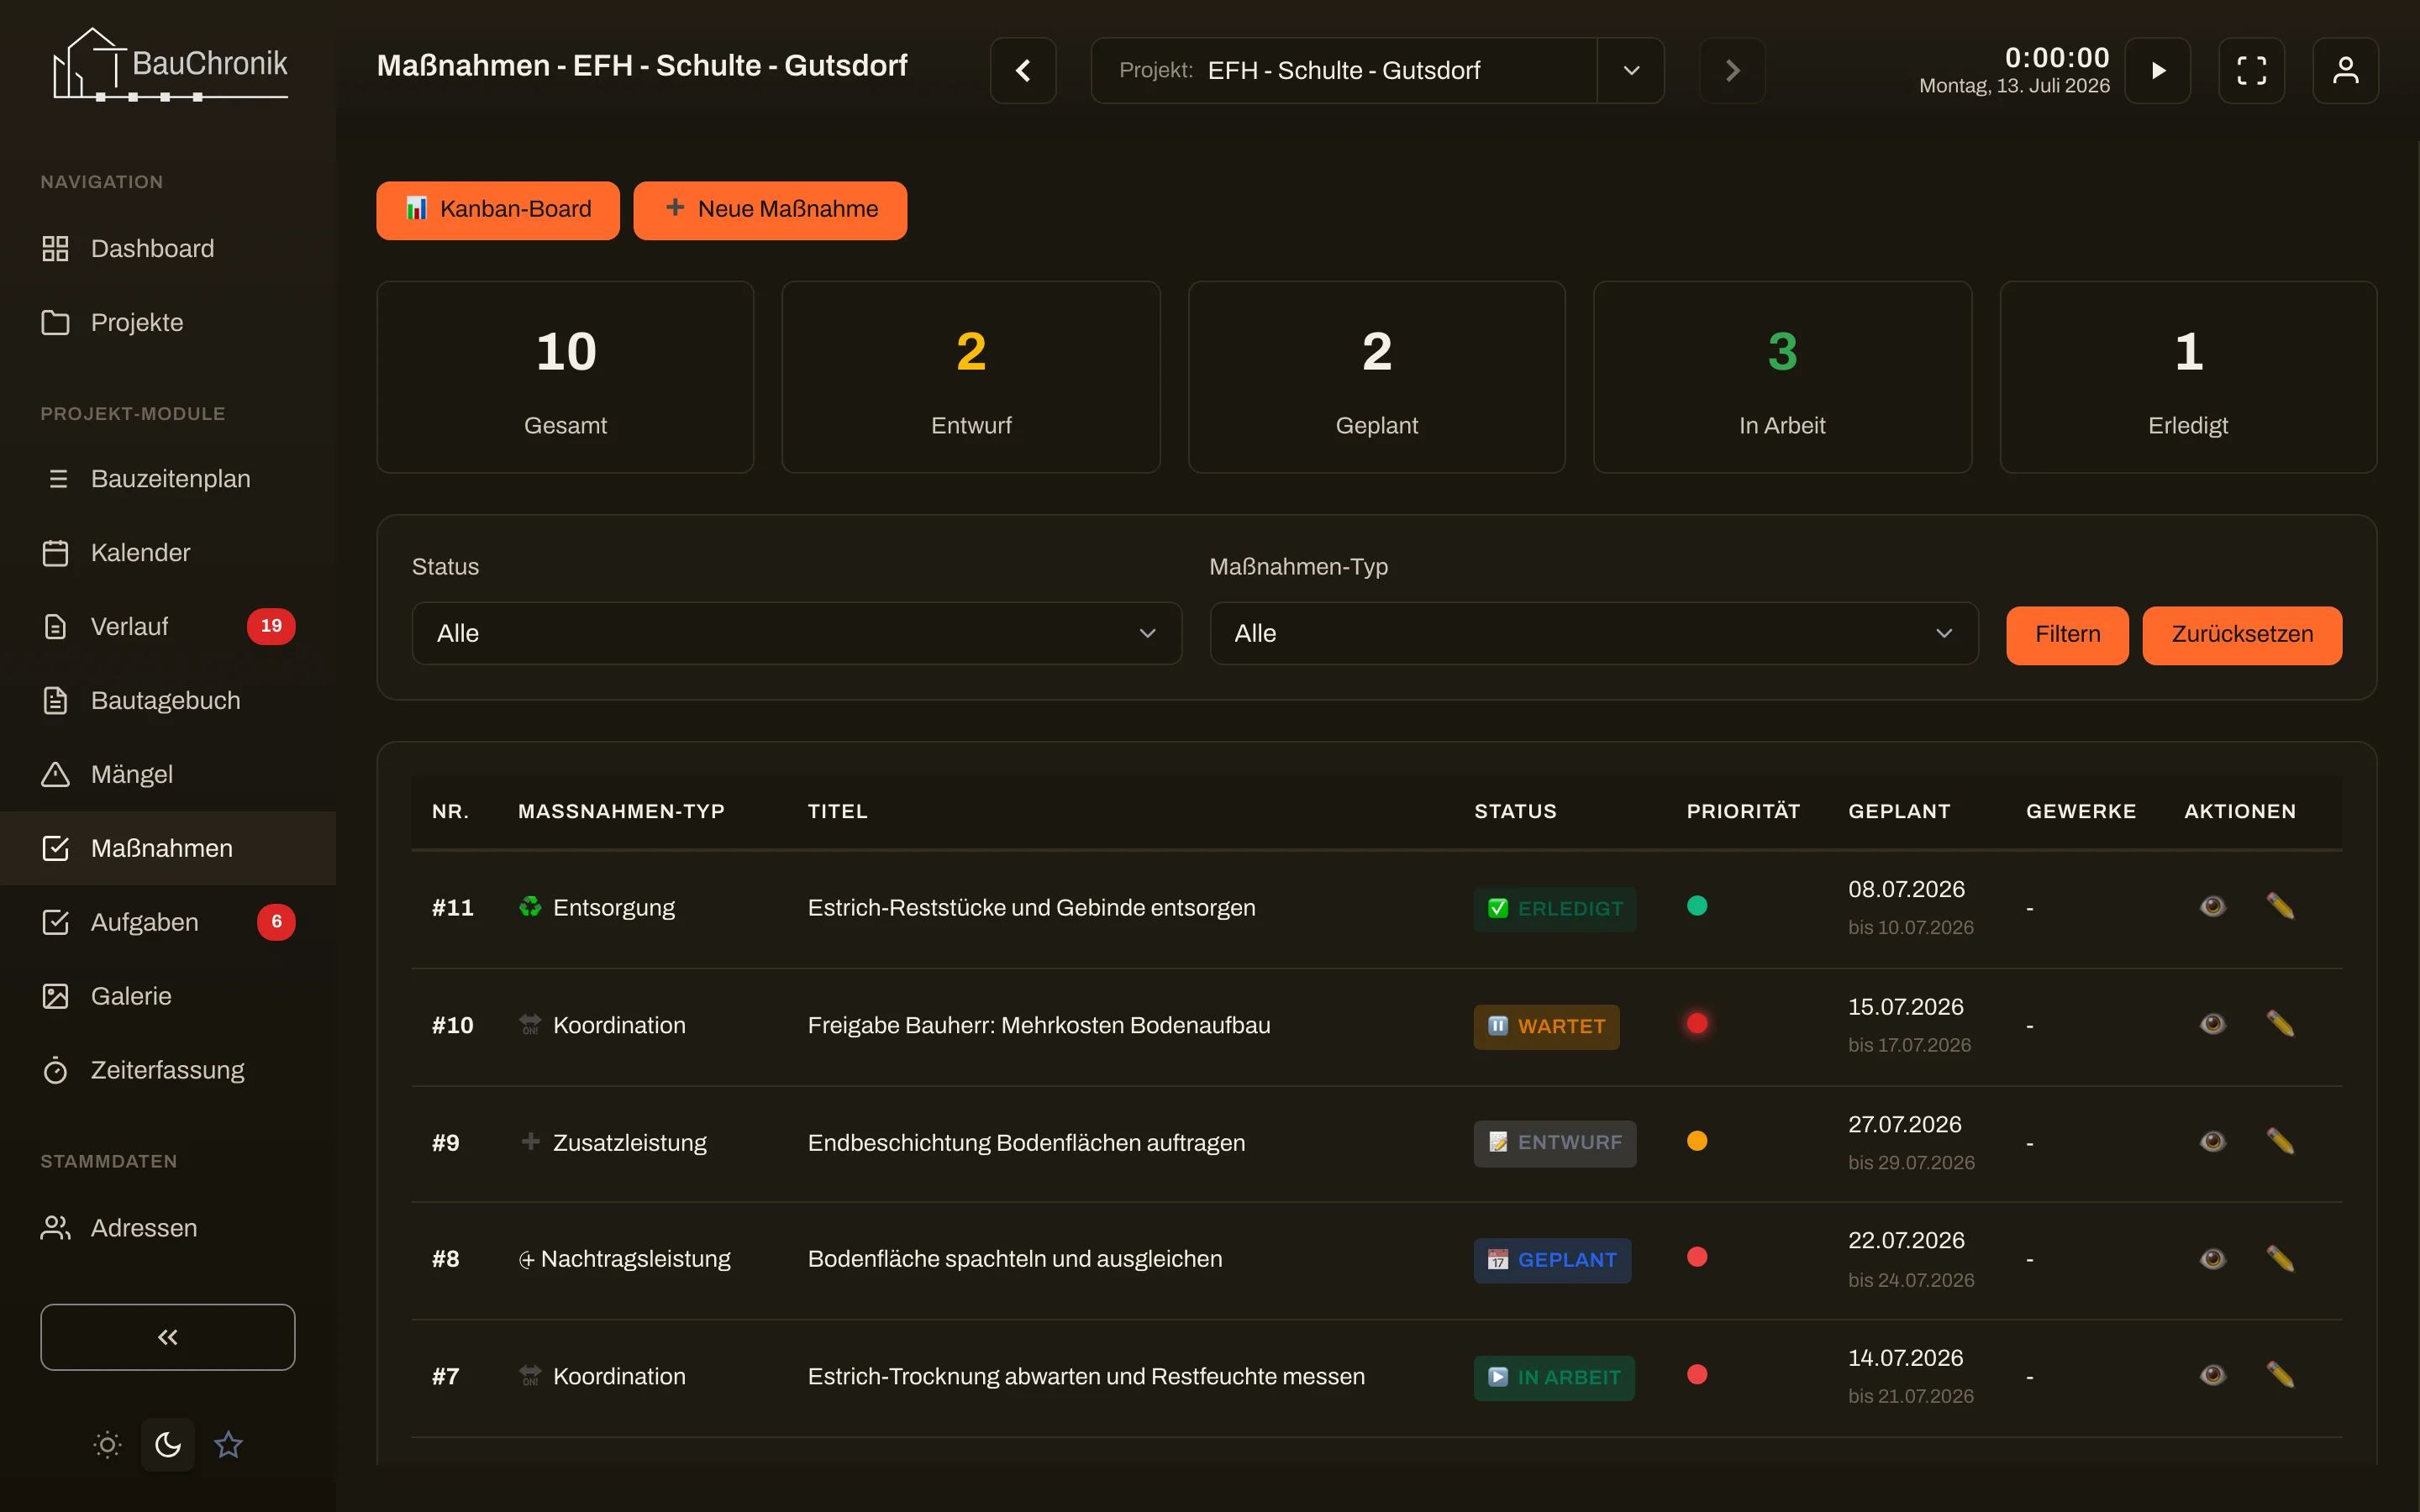This screenshot has width=2420, height=1512.
Task: Edit Maßnahme #10 with pencil icon
Action: click(2280, 1024)
